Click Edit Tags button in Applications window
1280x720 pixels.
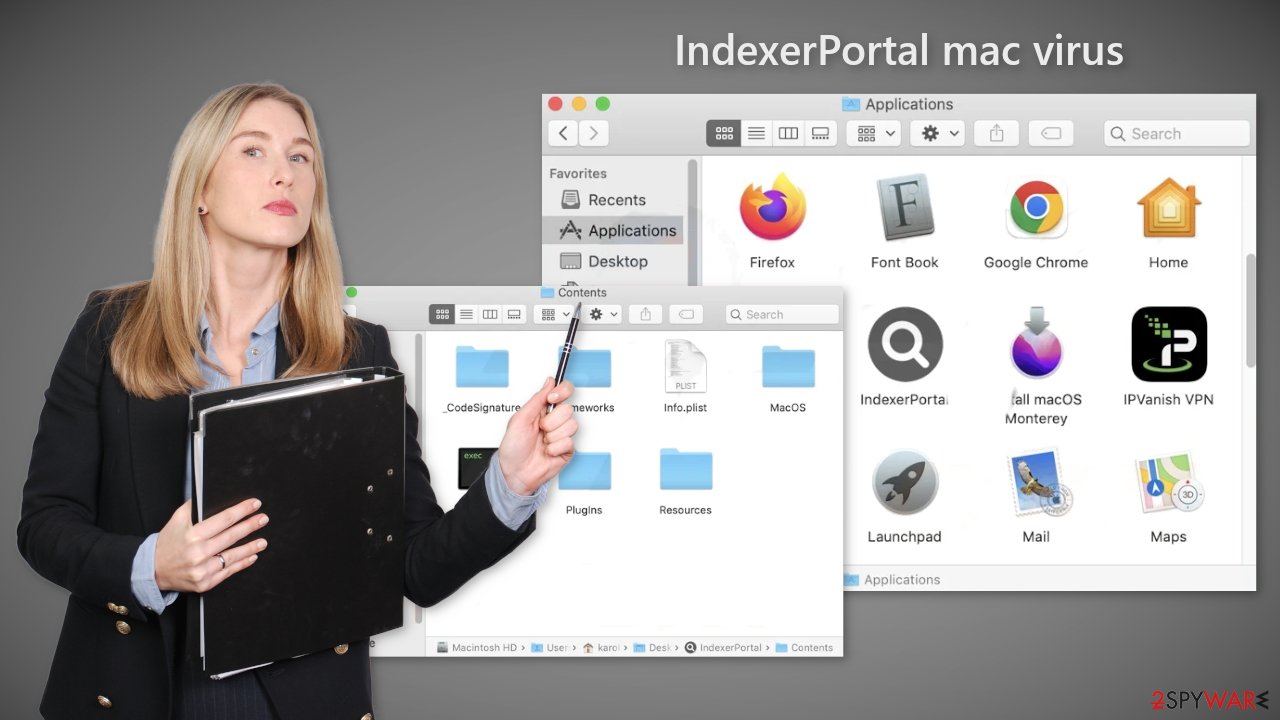tap(1051, 133)
